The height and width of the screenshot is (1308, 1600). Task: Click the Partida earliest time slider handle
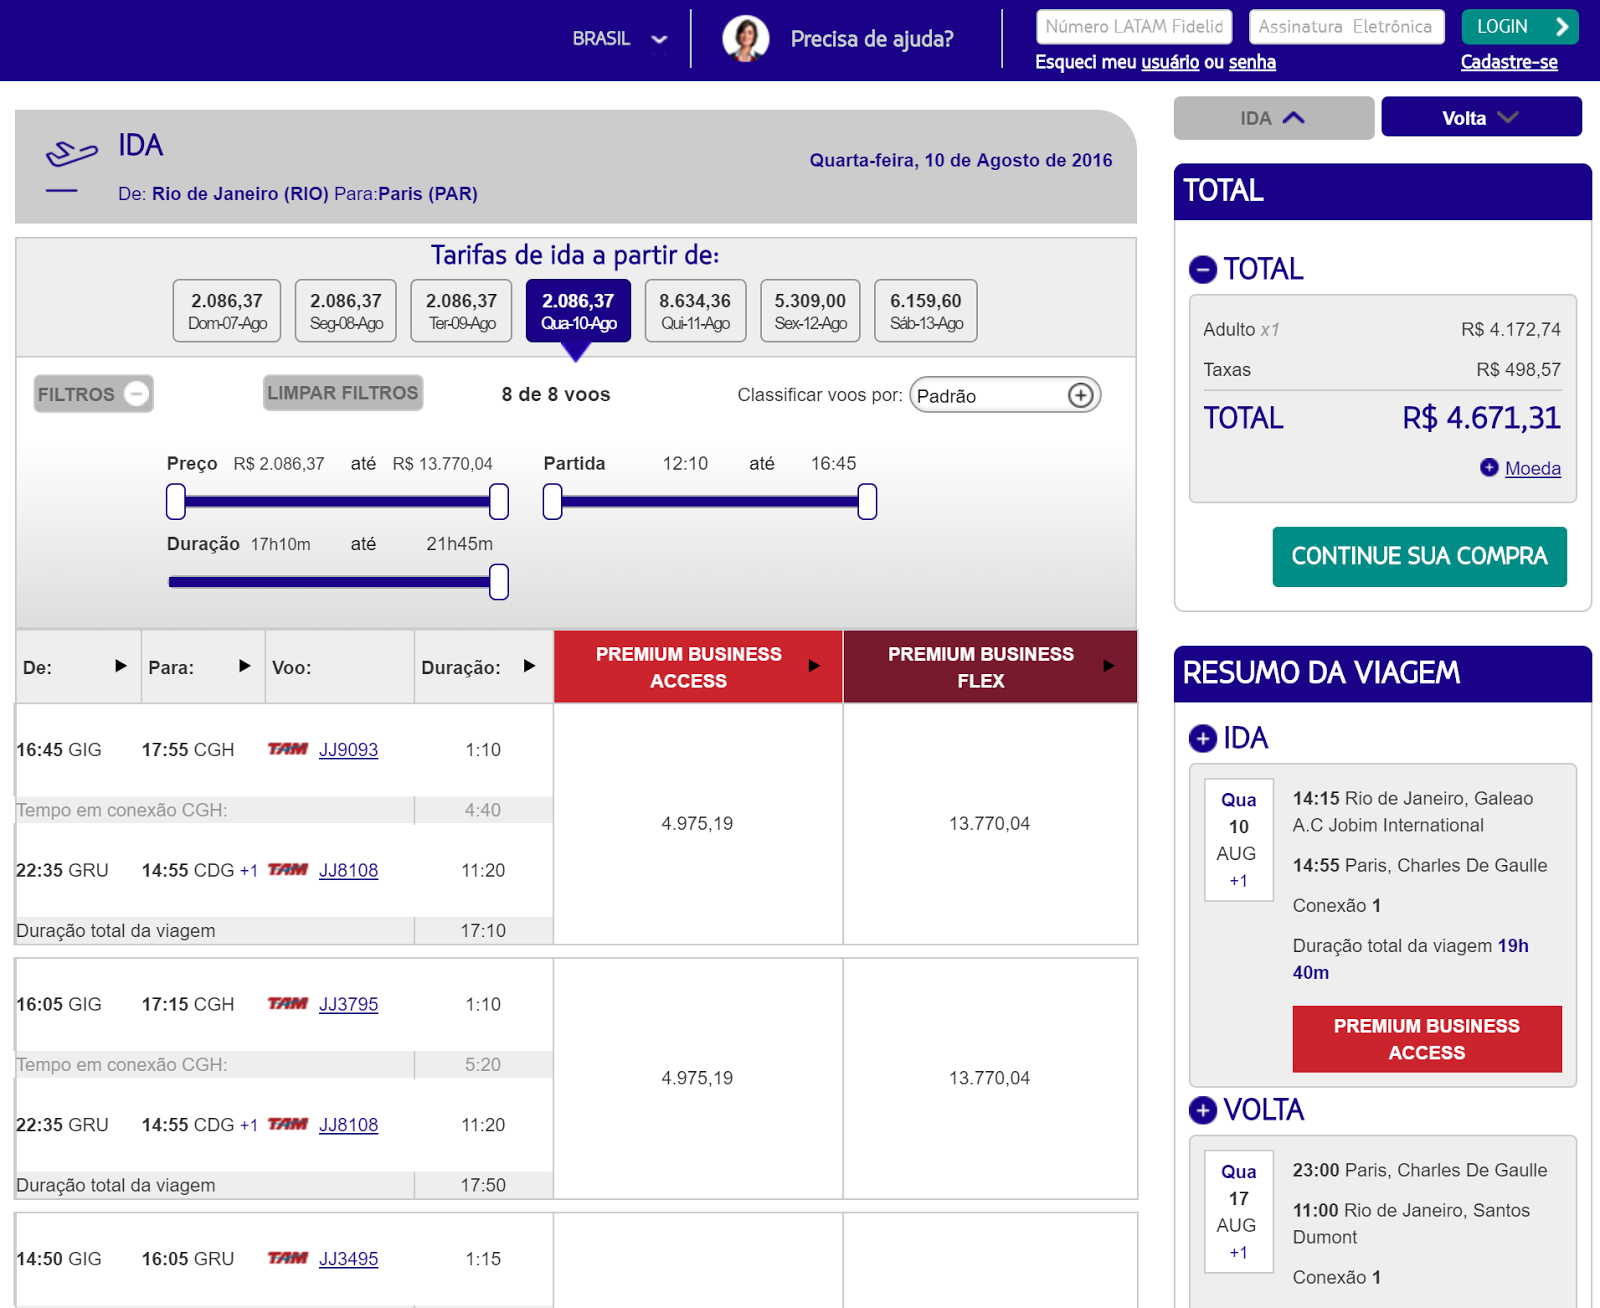tap(552, 502)
